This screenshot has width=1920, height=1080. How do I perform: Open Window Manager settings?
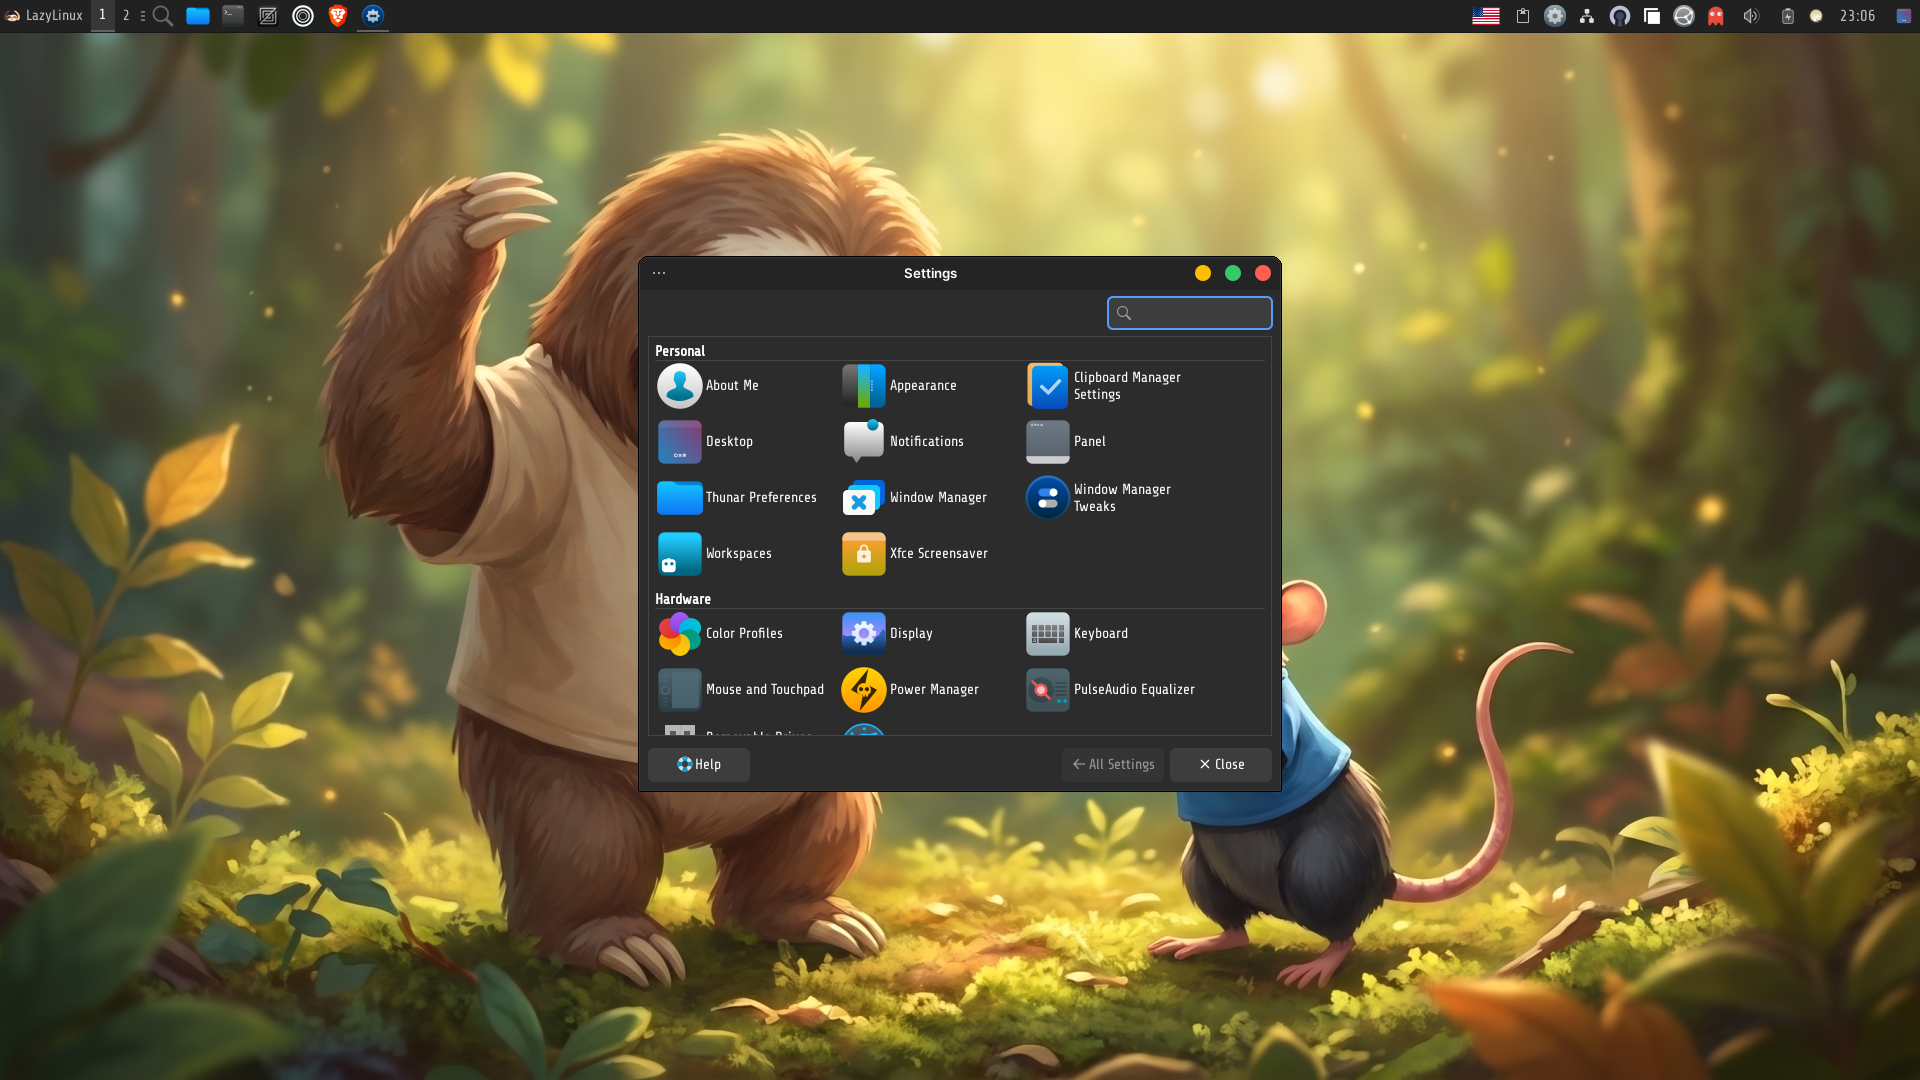[914, 498]
